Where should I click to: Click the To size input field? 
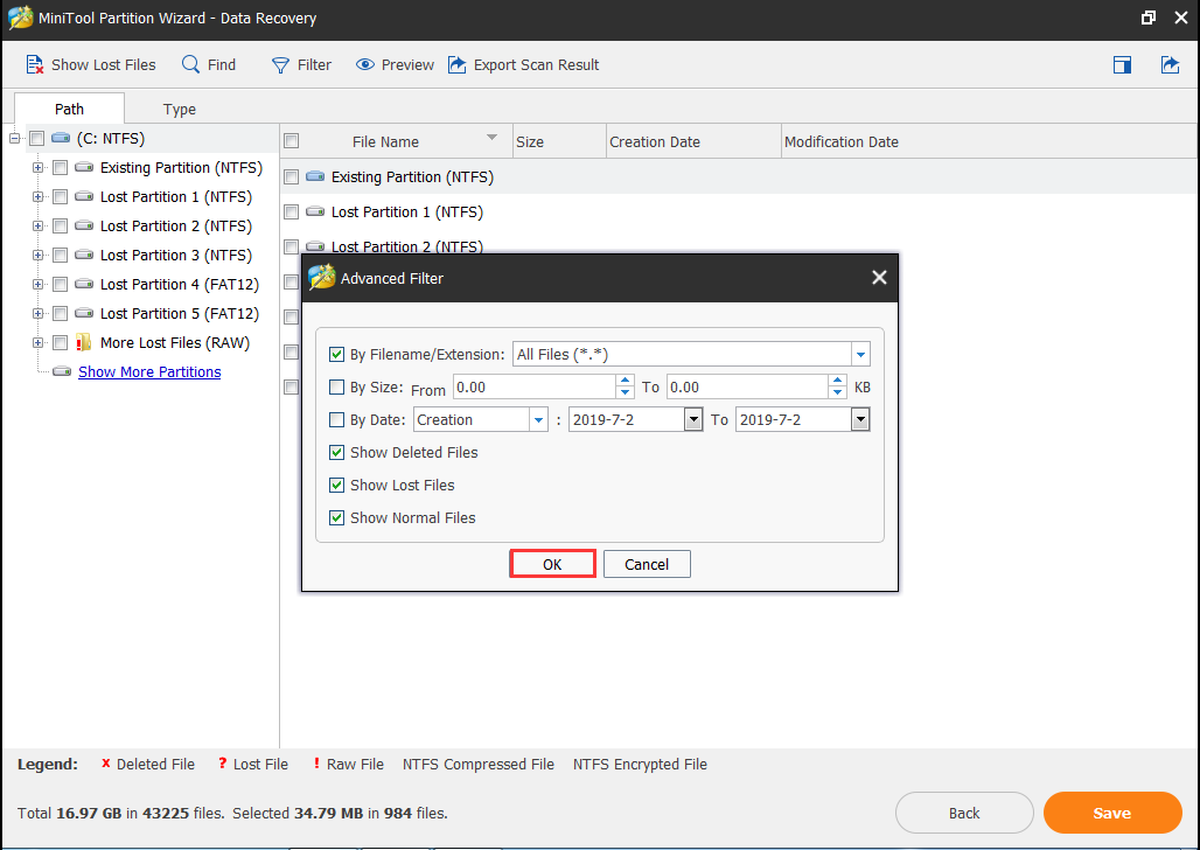748,387
